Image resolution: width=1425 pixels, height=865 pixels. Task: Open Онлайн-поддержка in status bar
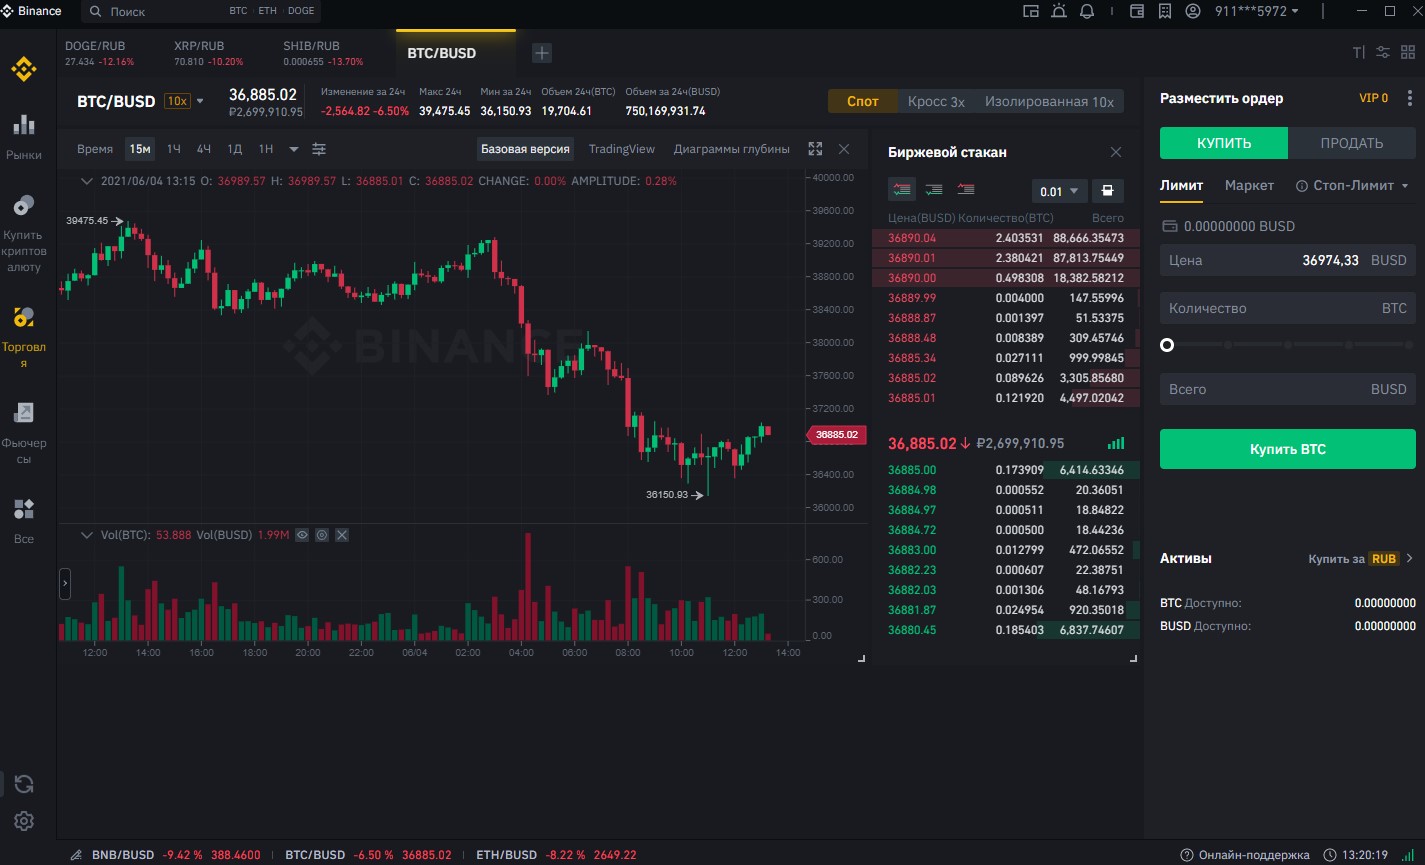click(1245, 855)
